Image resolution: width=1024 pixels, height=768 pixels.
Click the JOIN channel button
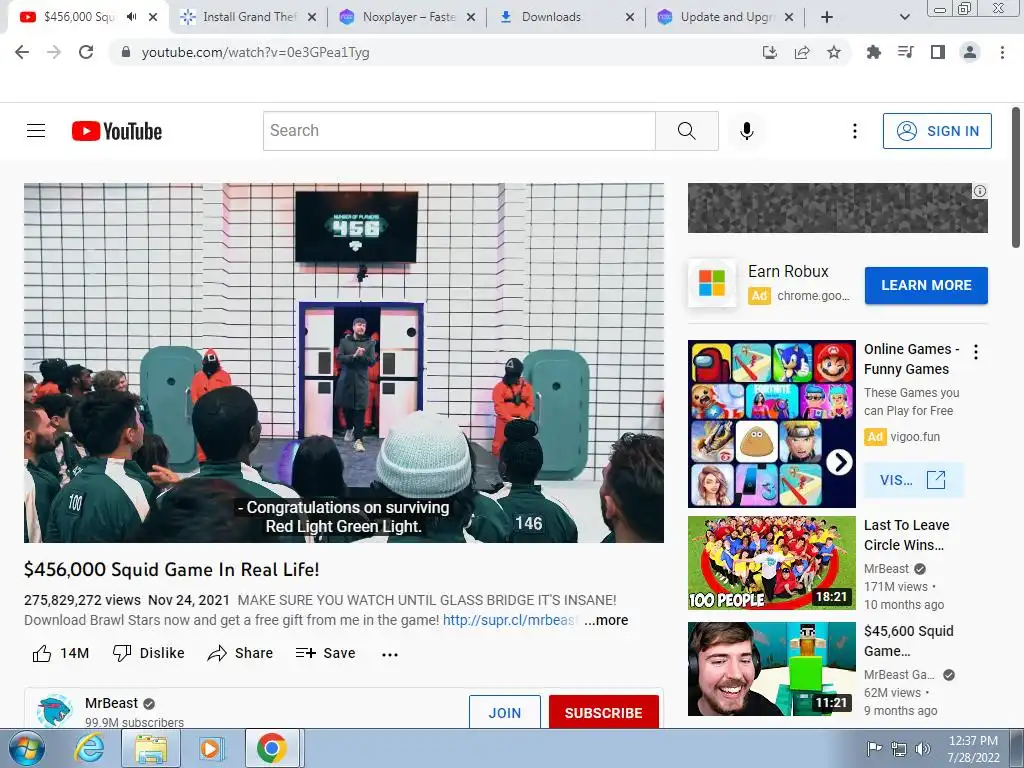click(x=505, y=712)
